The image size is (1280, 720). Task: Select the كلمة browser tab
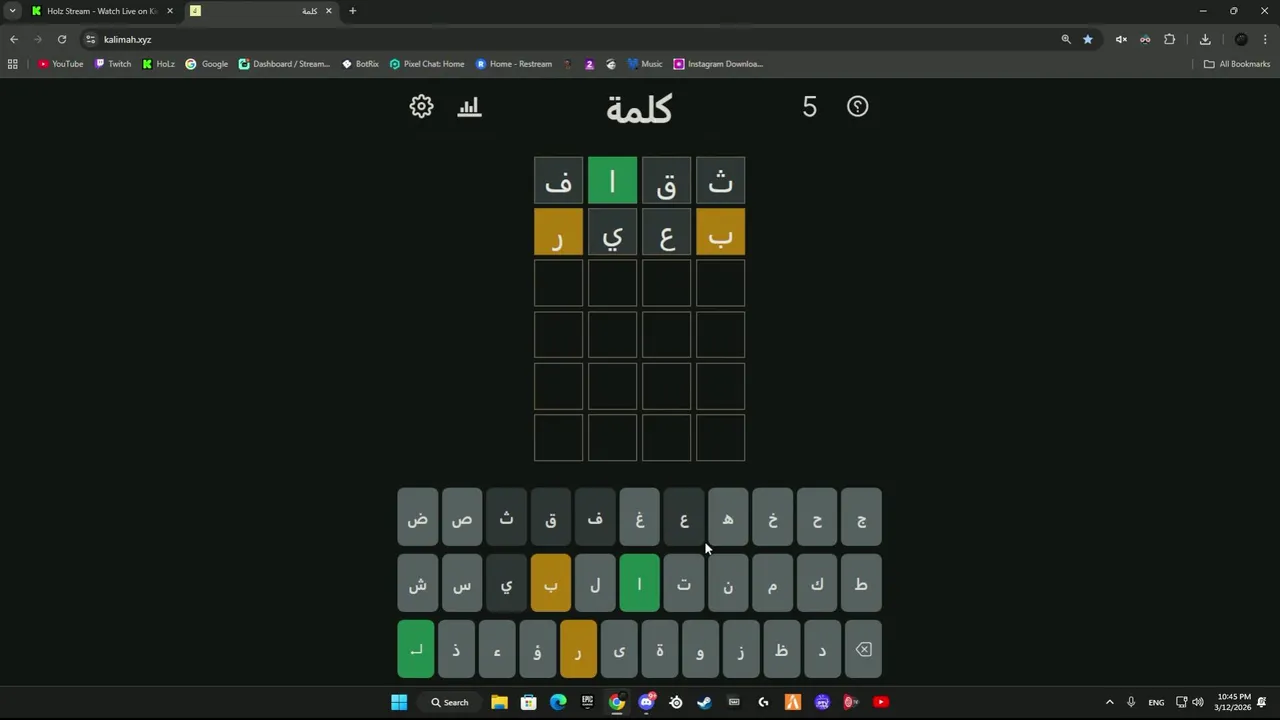[x=262, y=11]
